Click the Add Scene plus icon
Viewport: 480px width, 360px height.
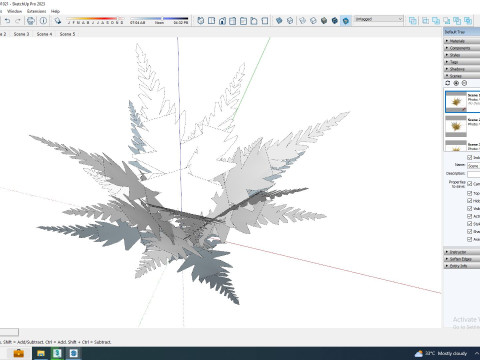coord(456,83)
